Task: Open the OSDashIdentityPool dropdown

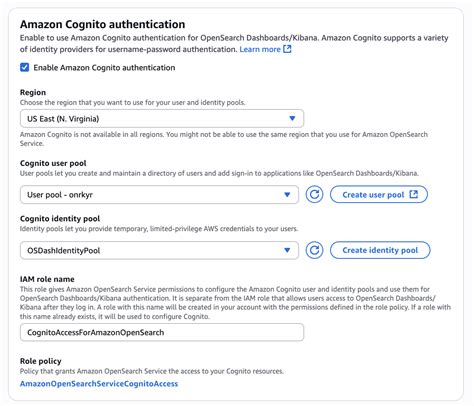Action: 159,250
